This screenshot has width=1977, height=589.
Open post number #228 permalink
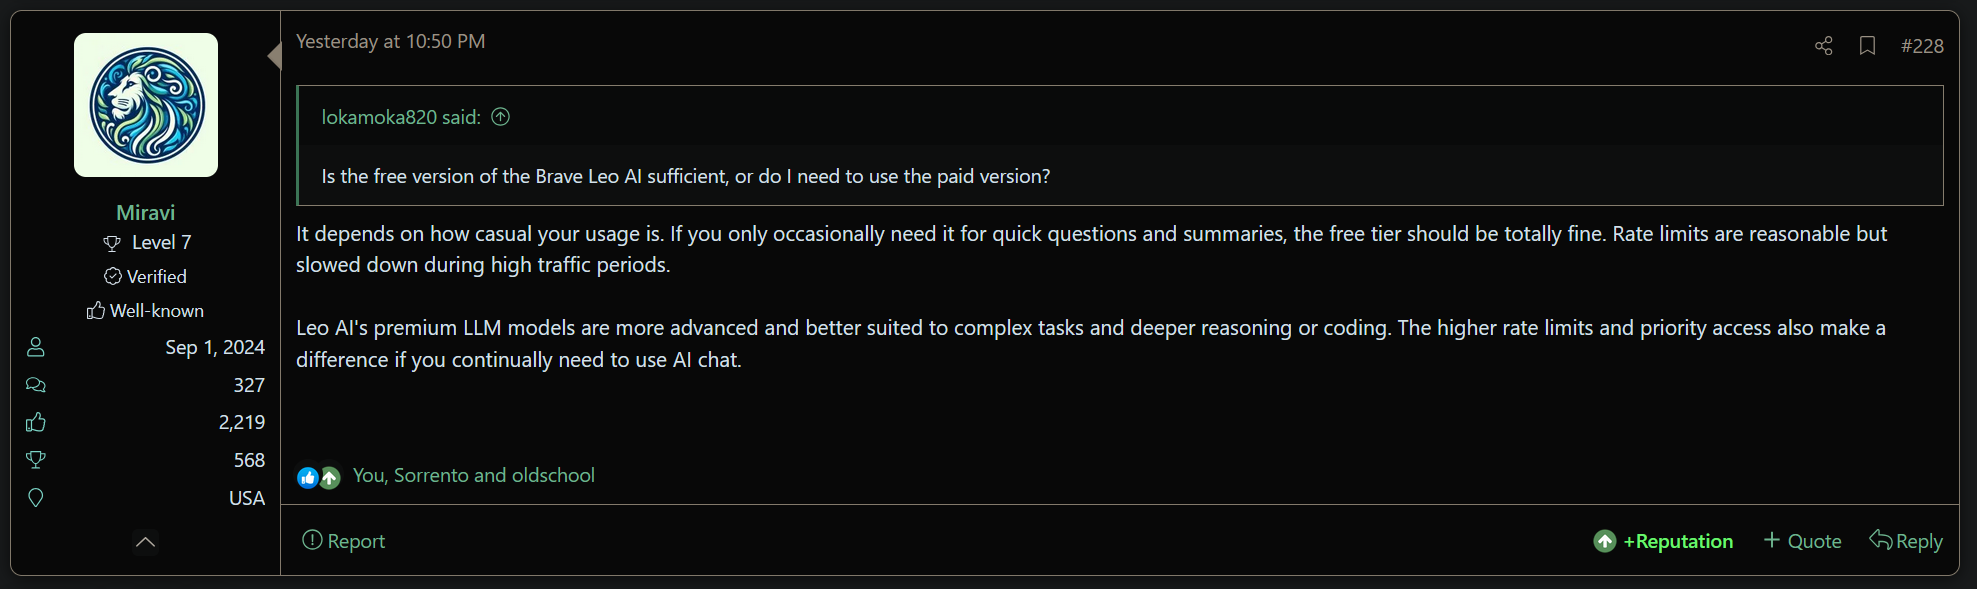pos(1922,46)
